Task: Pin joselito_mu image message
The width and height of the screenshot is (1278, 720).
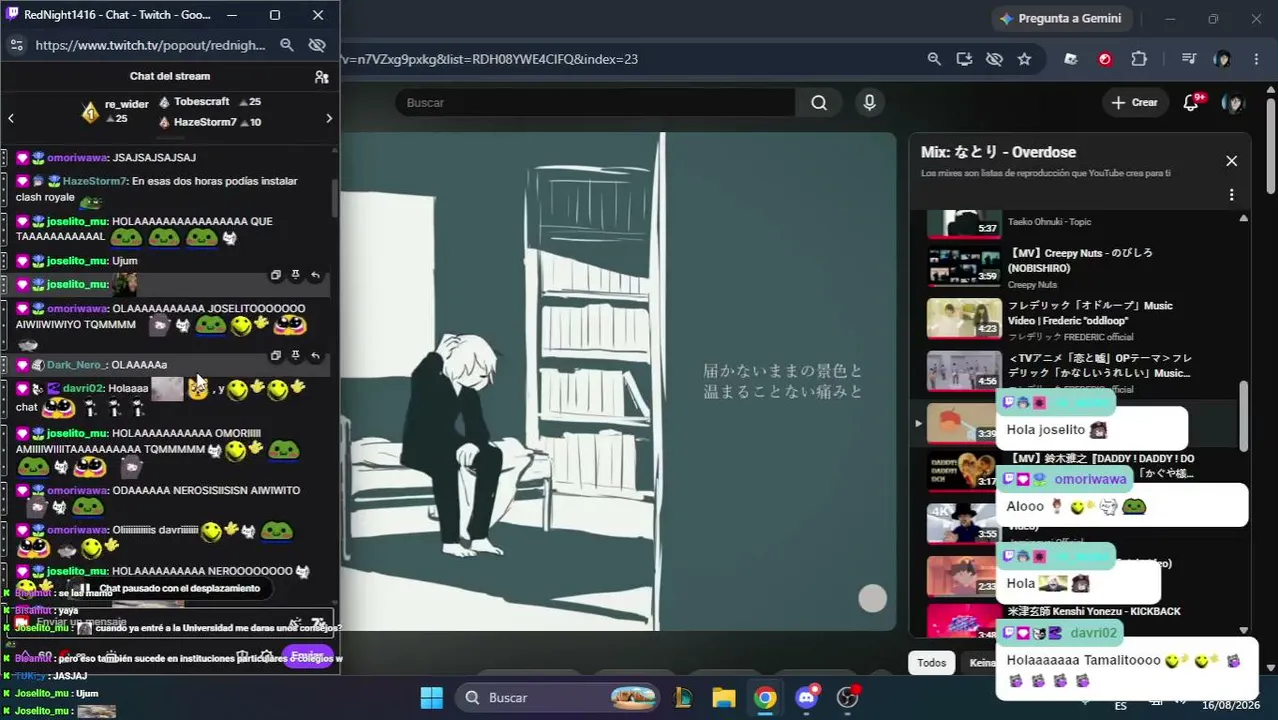Action: pyautogui.click(x=295, y=275)
